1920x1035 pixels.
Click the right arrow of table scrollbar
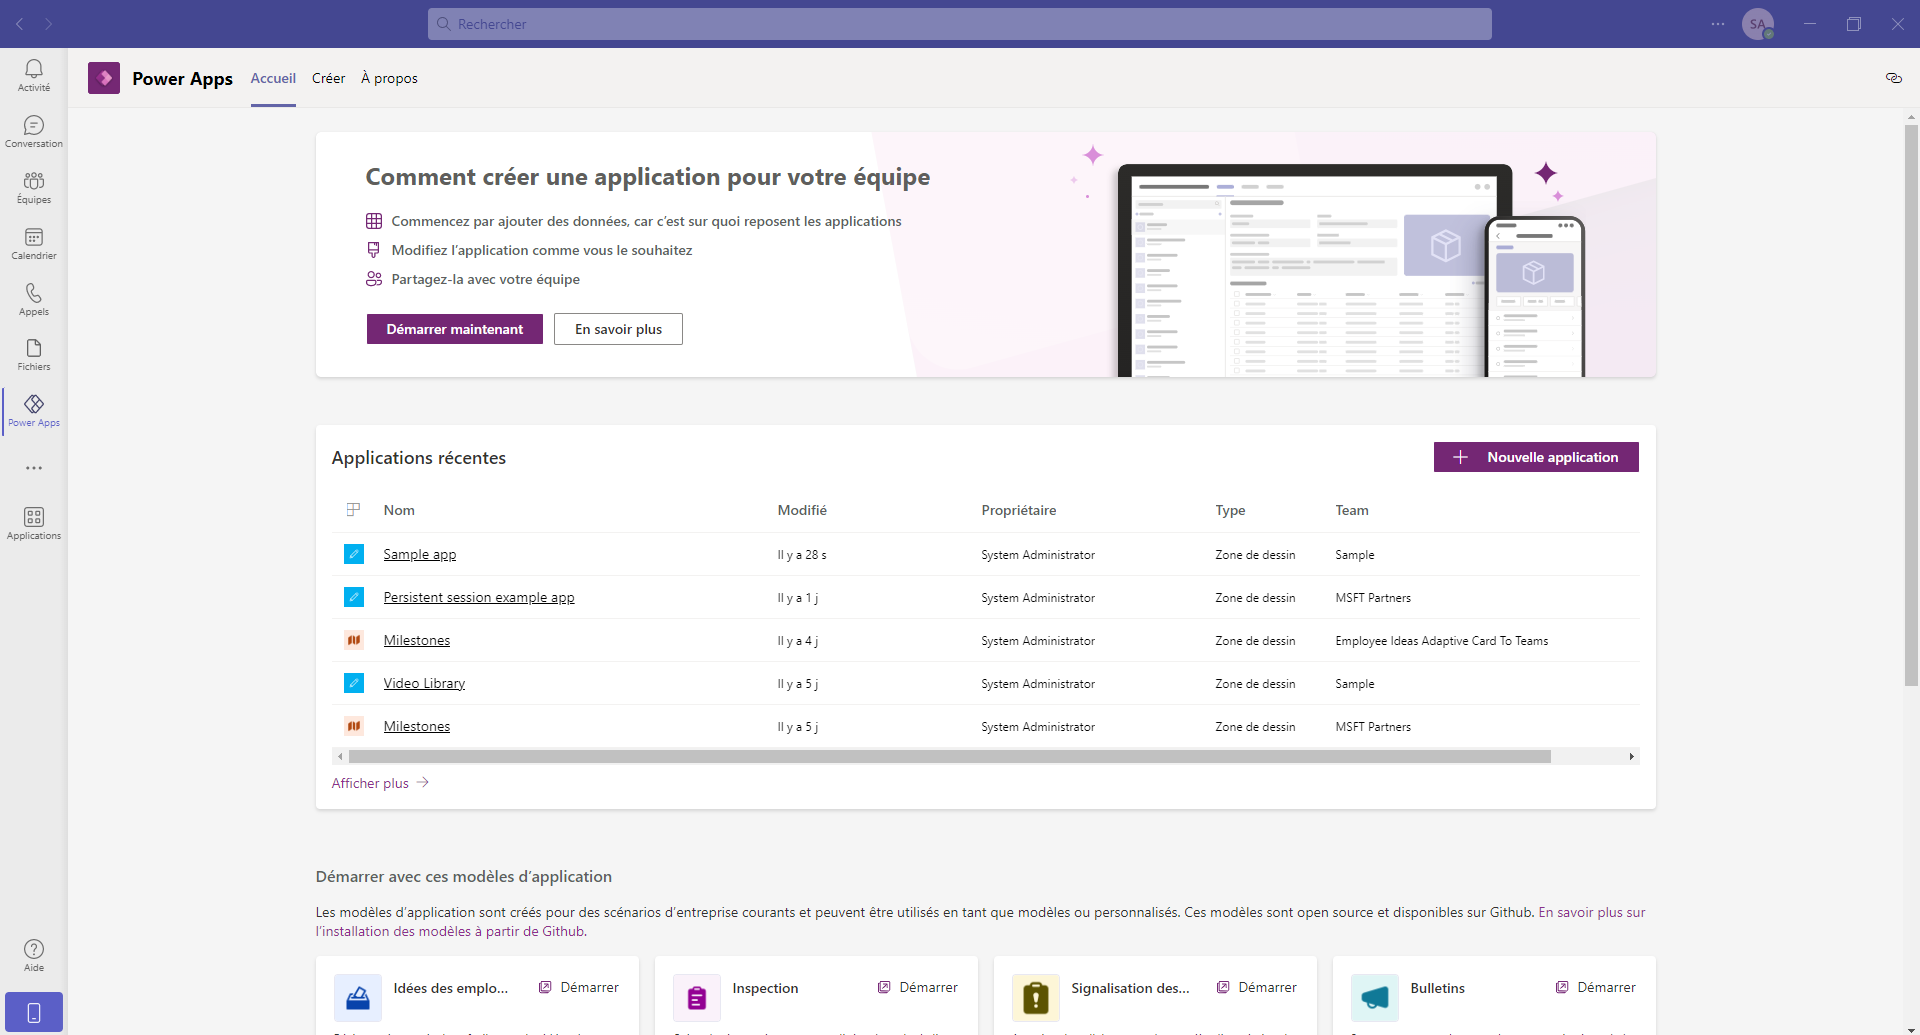[x=1632, y=757]
